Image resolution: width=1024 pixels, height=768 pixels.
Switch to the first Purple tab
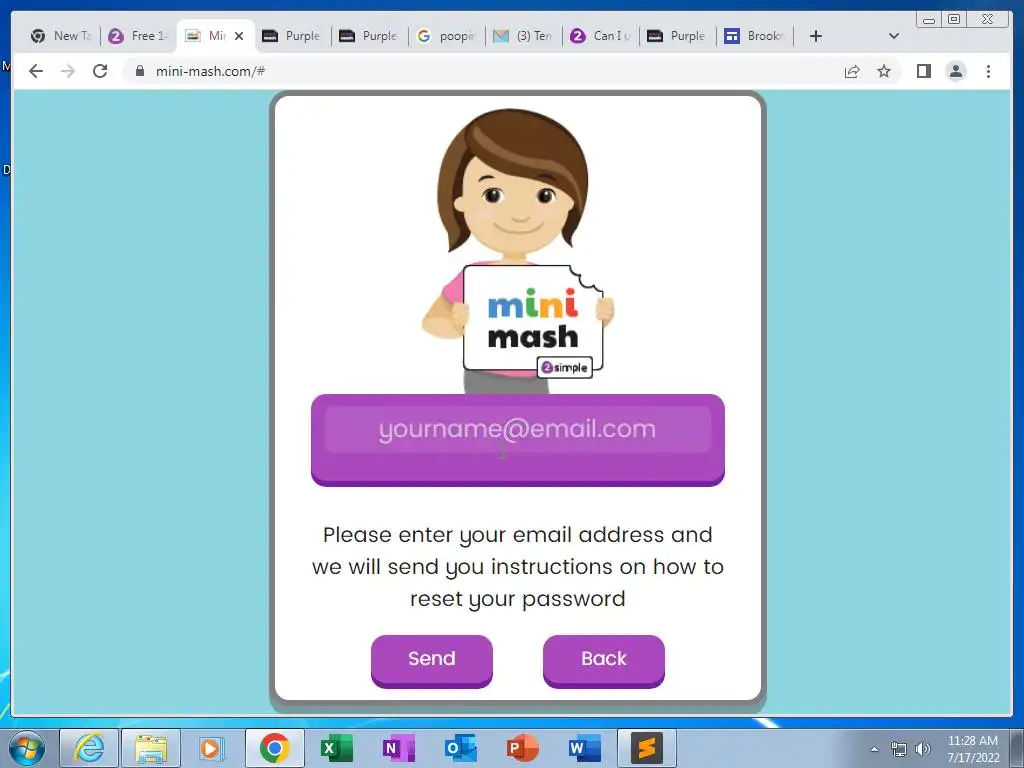292,36
